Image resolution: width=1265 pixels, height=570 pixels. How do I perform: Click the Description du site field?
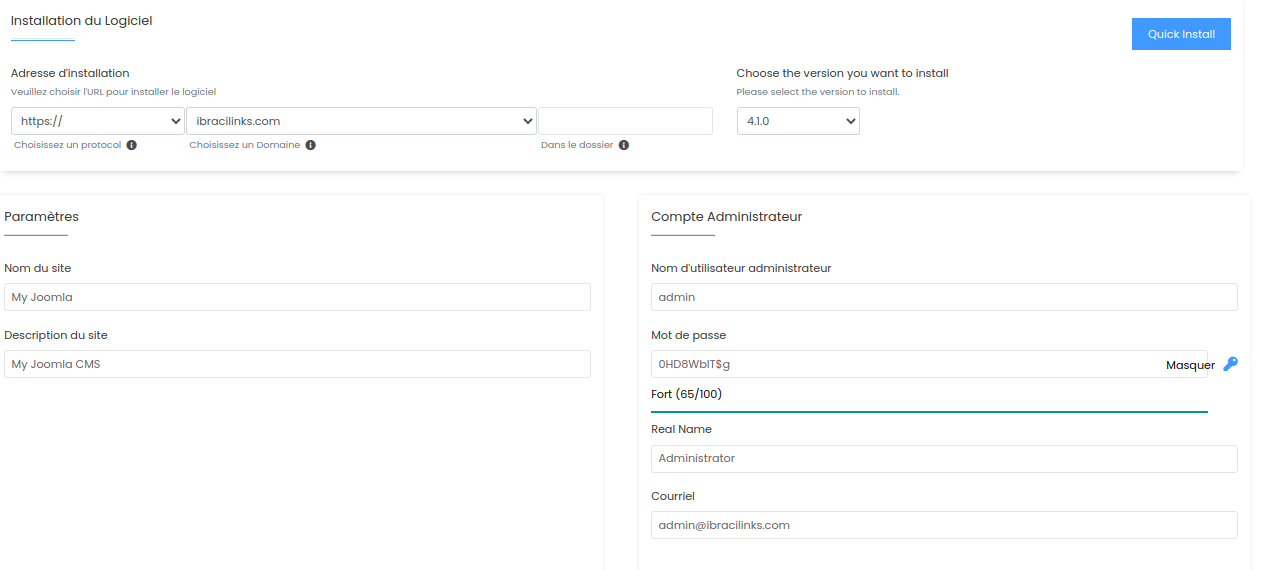(297, 364)
